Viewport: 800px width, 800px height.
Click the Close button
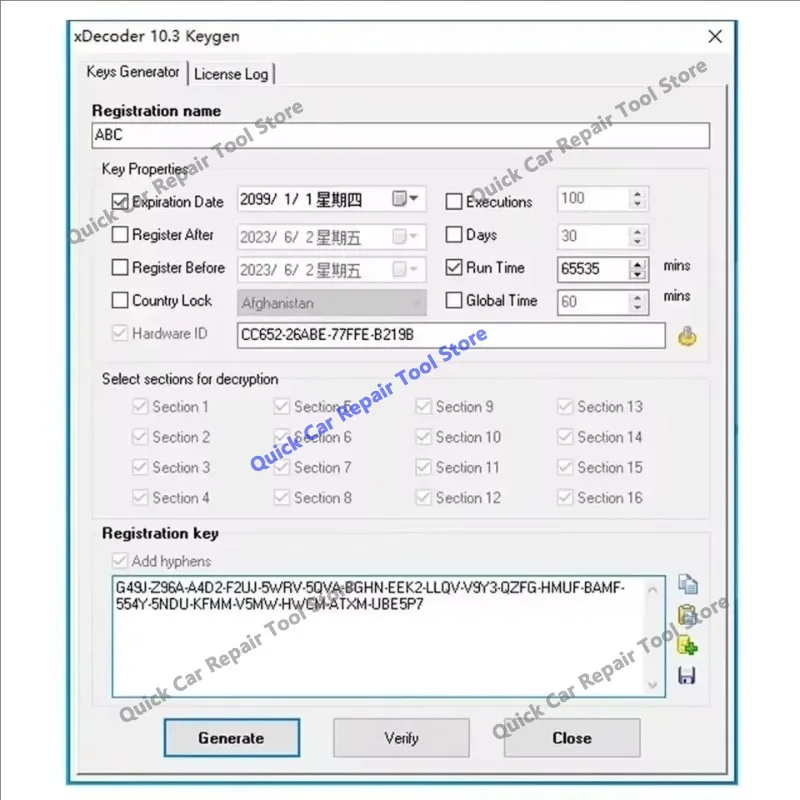pyautogui.click(x=572, y=738)
